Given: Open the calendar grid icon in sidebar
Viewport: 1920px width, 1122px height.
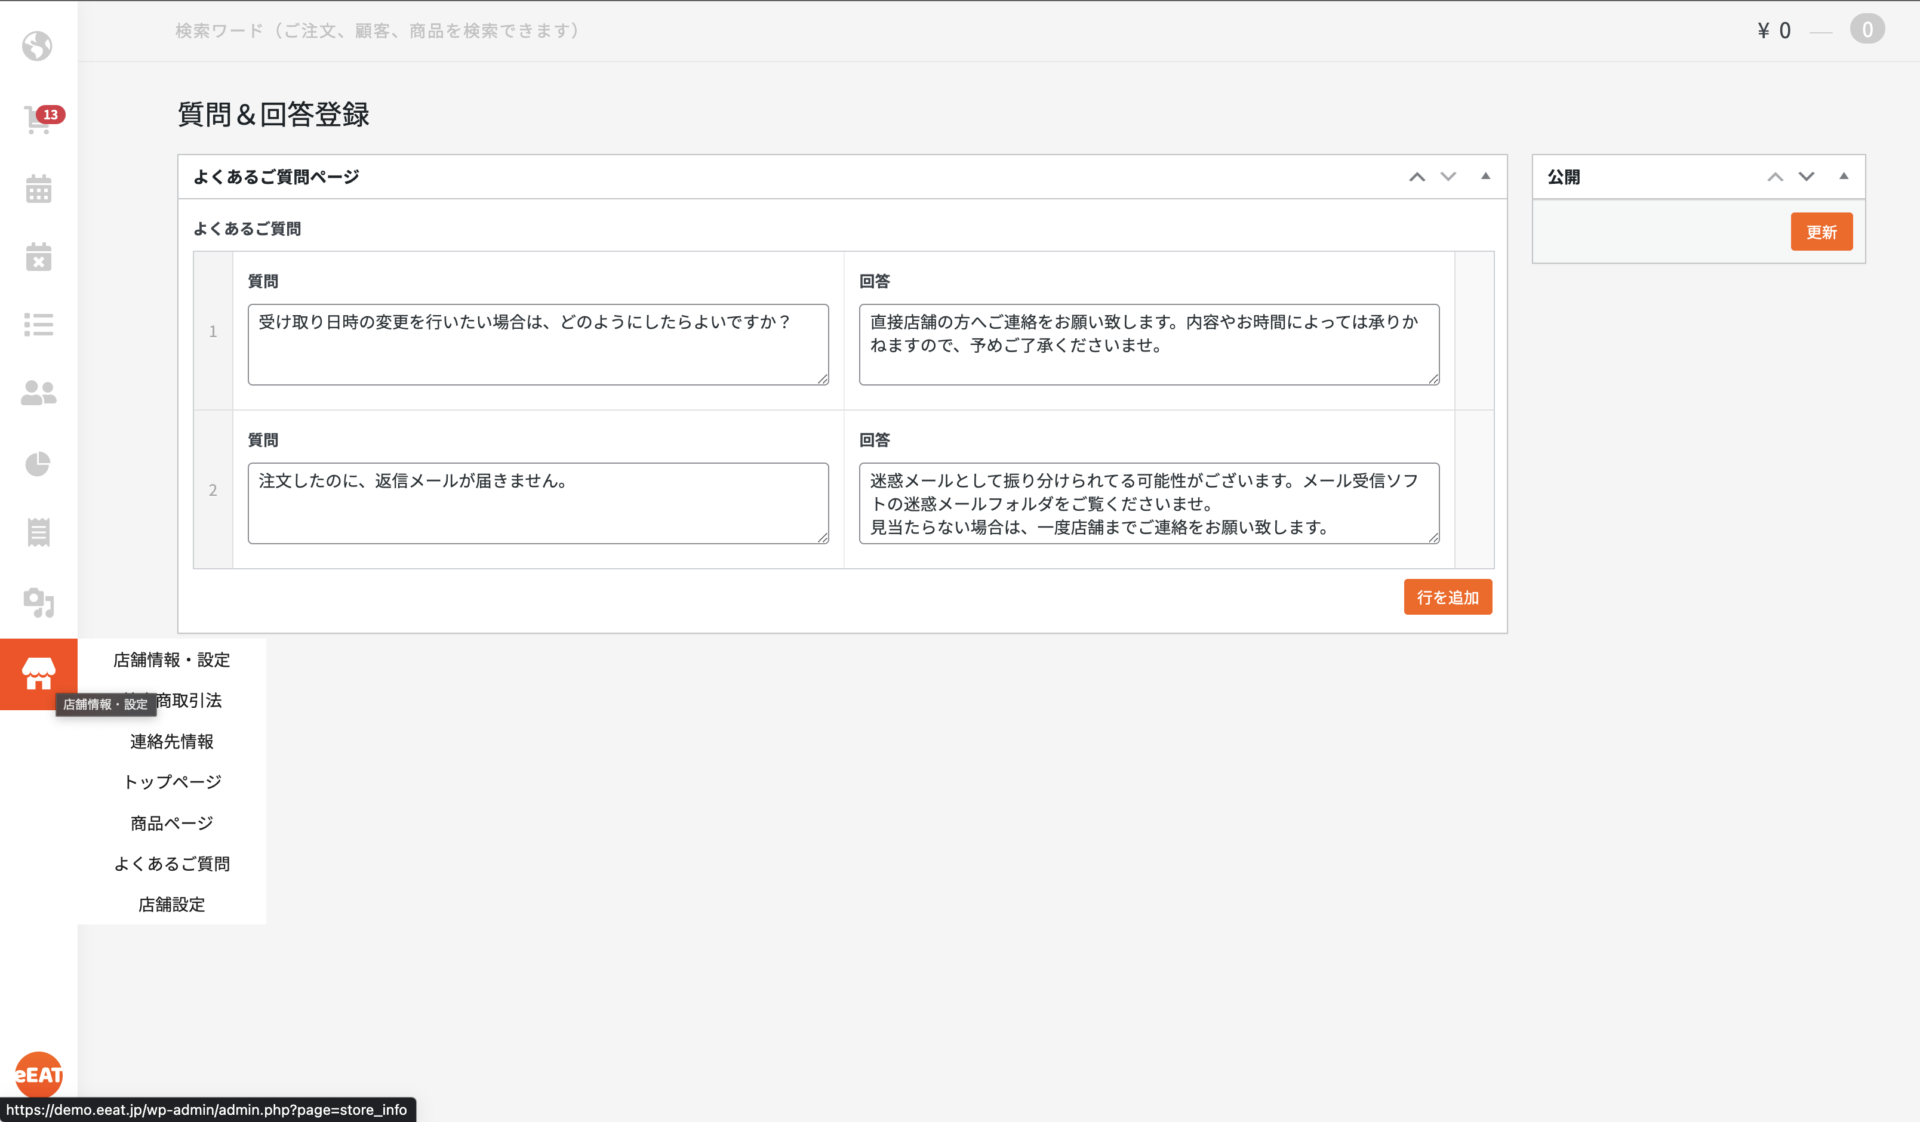Looking at the screenshot, I should click(x=38, y=189).
